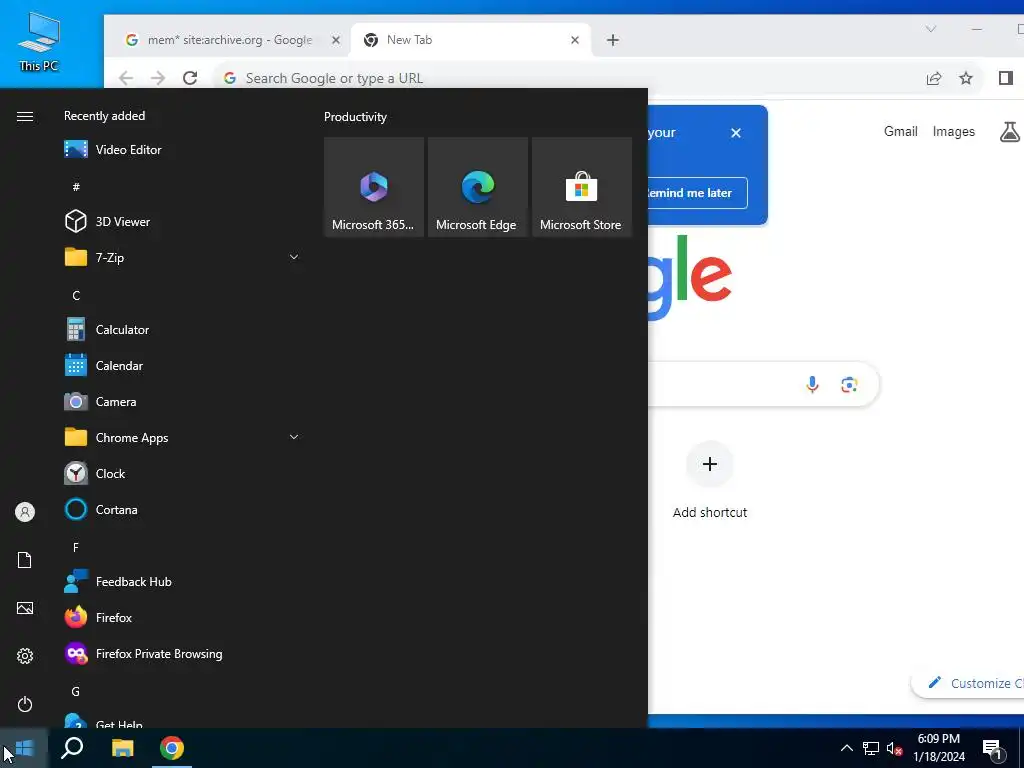
Task: Click the Chrome address bar
Action: pos(568,78)
